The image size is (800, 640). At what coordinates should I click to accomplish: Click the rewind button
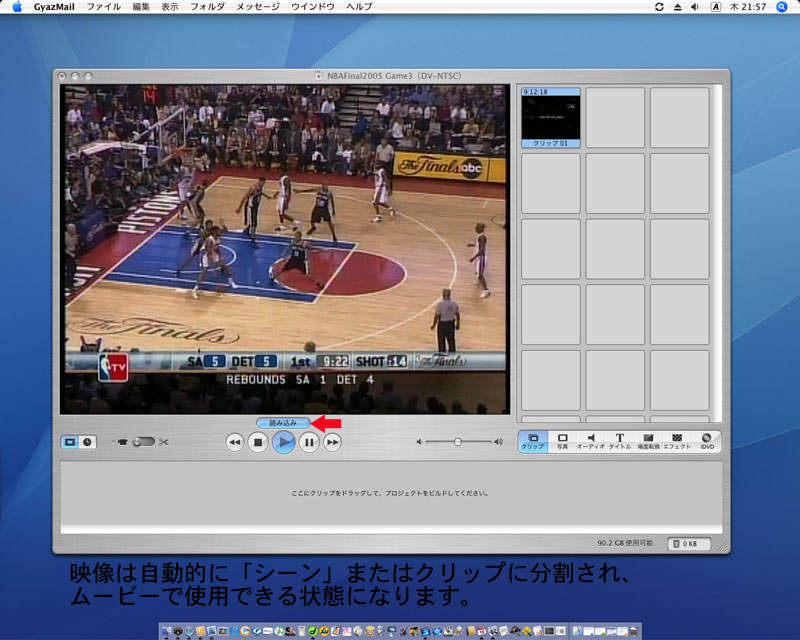pos(235,442)
